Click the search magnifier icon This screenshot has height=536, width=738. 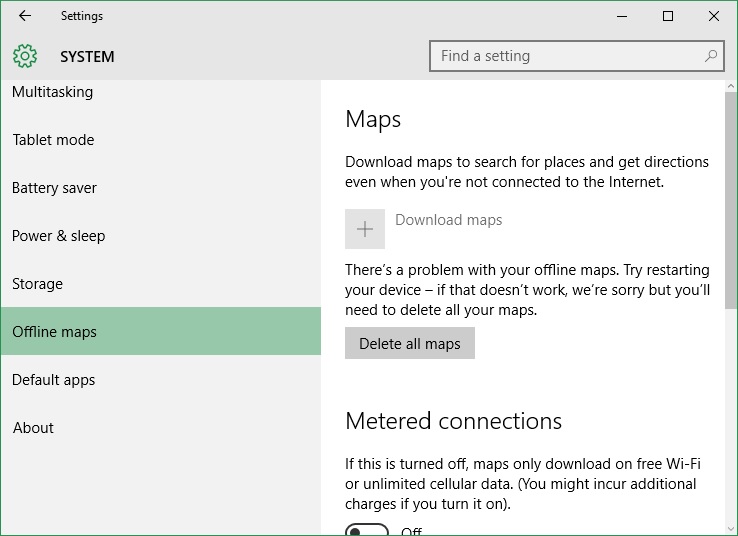pyautogui.click(x=711, y=56)
